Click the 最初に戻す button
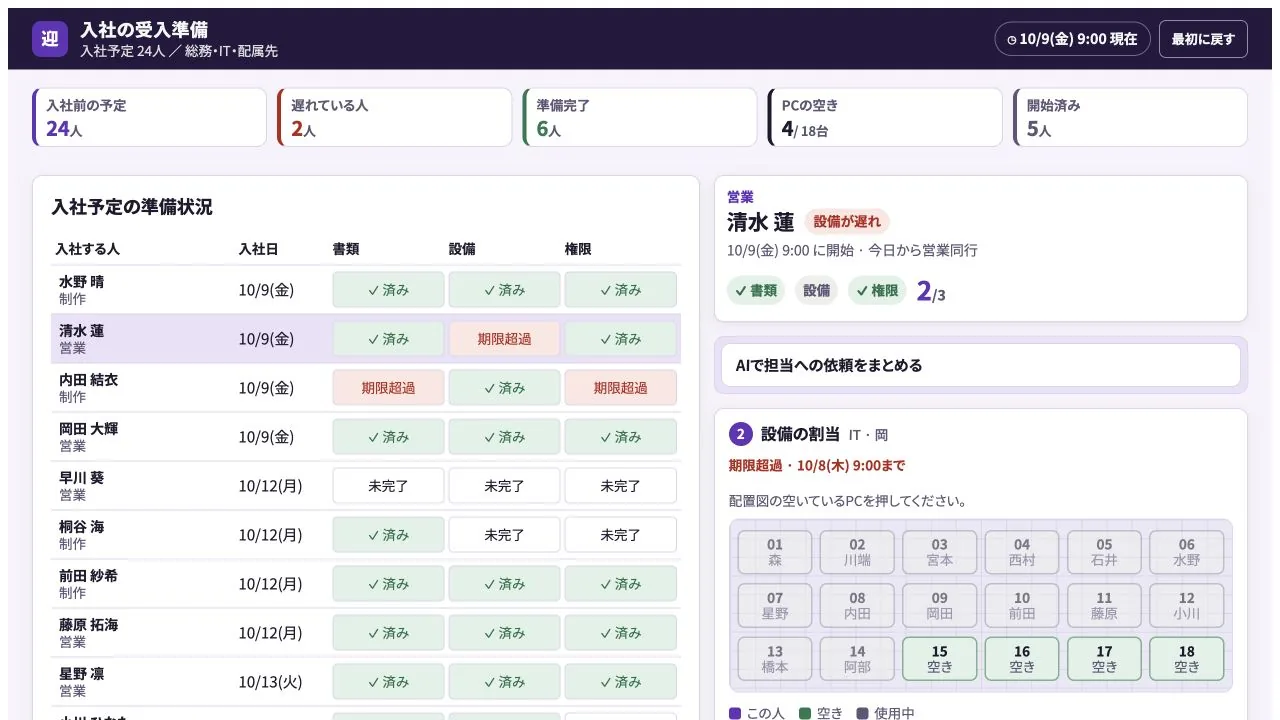Screen dimensions: 1280x720 click(x=1203, y=39)
